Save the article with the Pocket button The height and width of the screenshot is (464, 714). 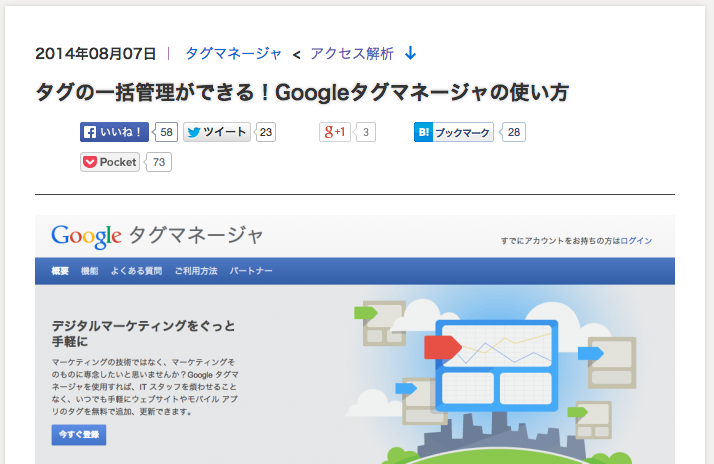[110, 162]
